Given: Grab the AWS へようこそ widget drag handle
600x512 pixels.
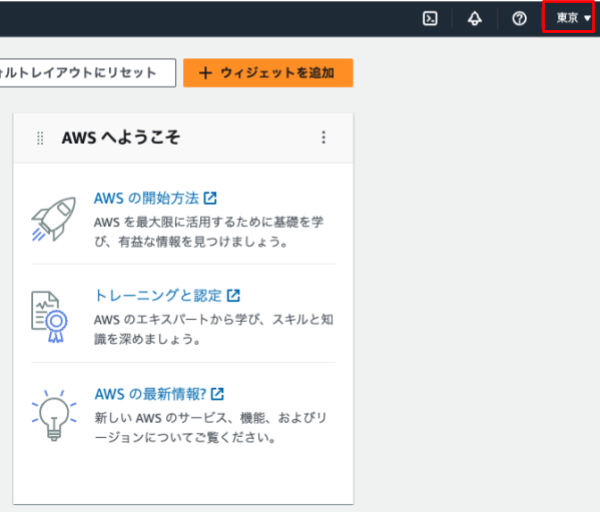Looking at the screenshot, I should pyautogui.click(x=40, y=138).
